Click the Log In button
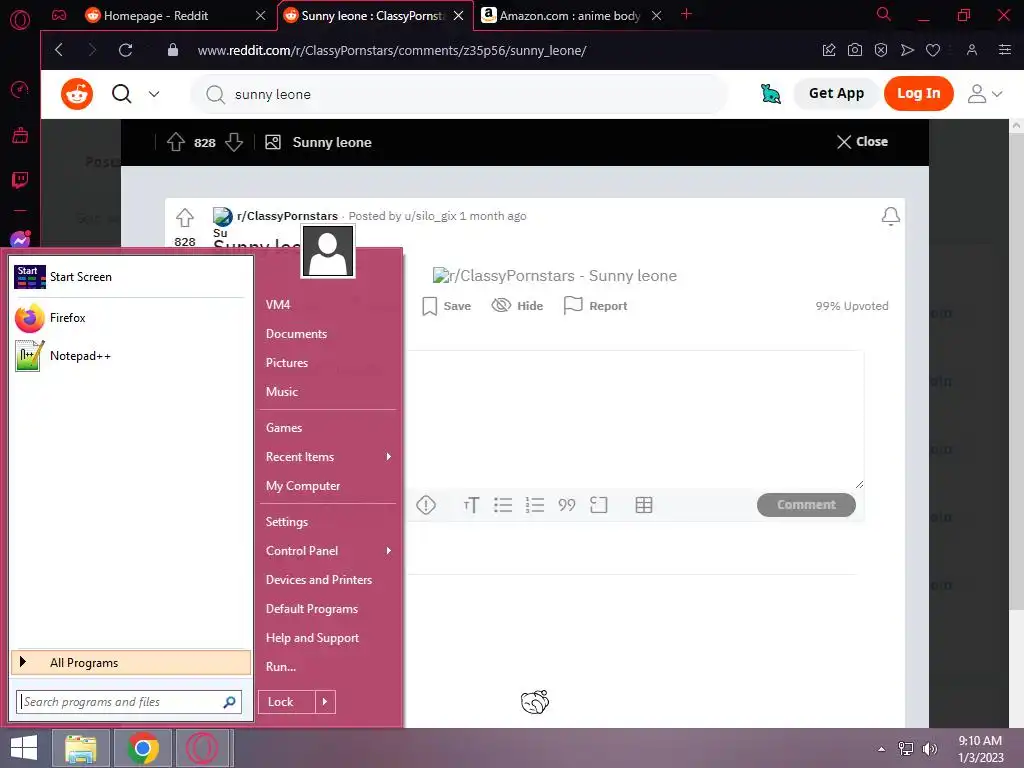Image resolution: width=1024 pixels, height=768 pixels. pos(918,93)
